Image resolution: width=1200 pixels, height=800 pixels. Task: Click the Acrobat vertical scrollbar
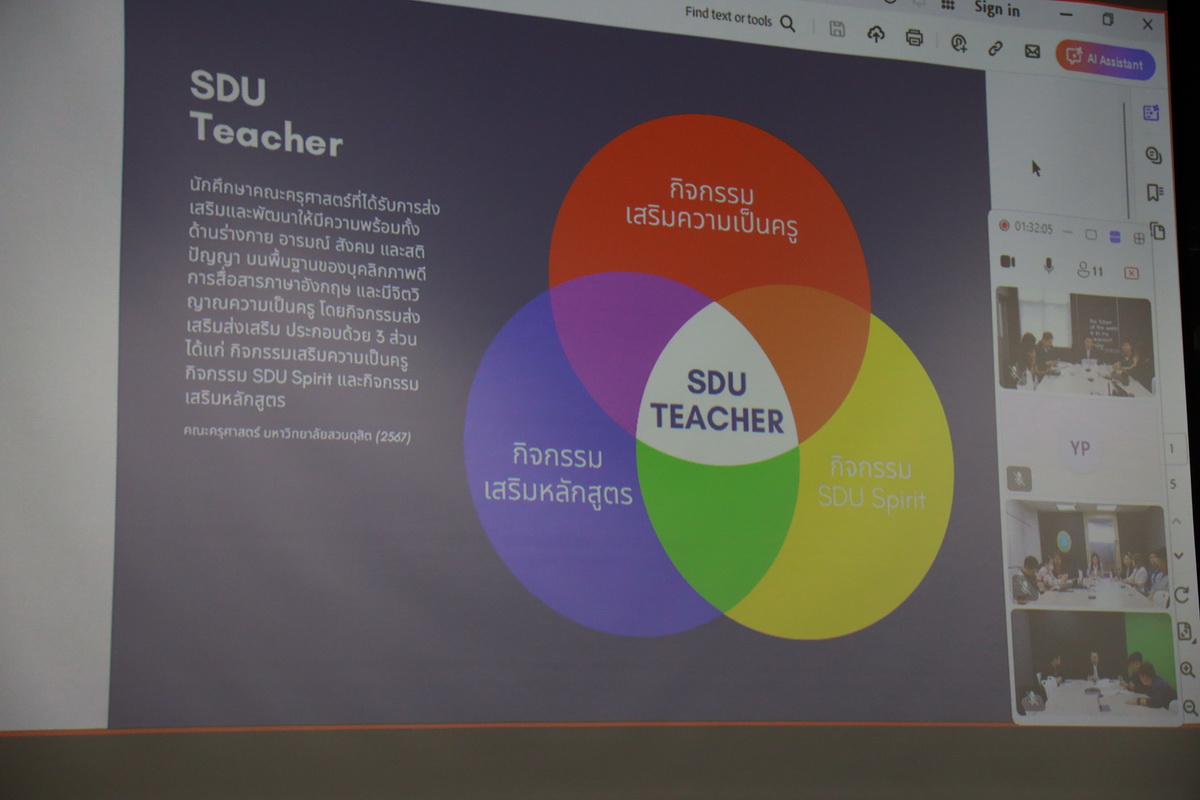[1126, 160]
